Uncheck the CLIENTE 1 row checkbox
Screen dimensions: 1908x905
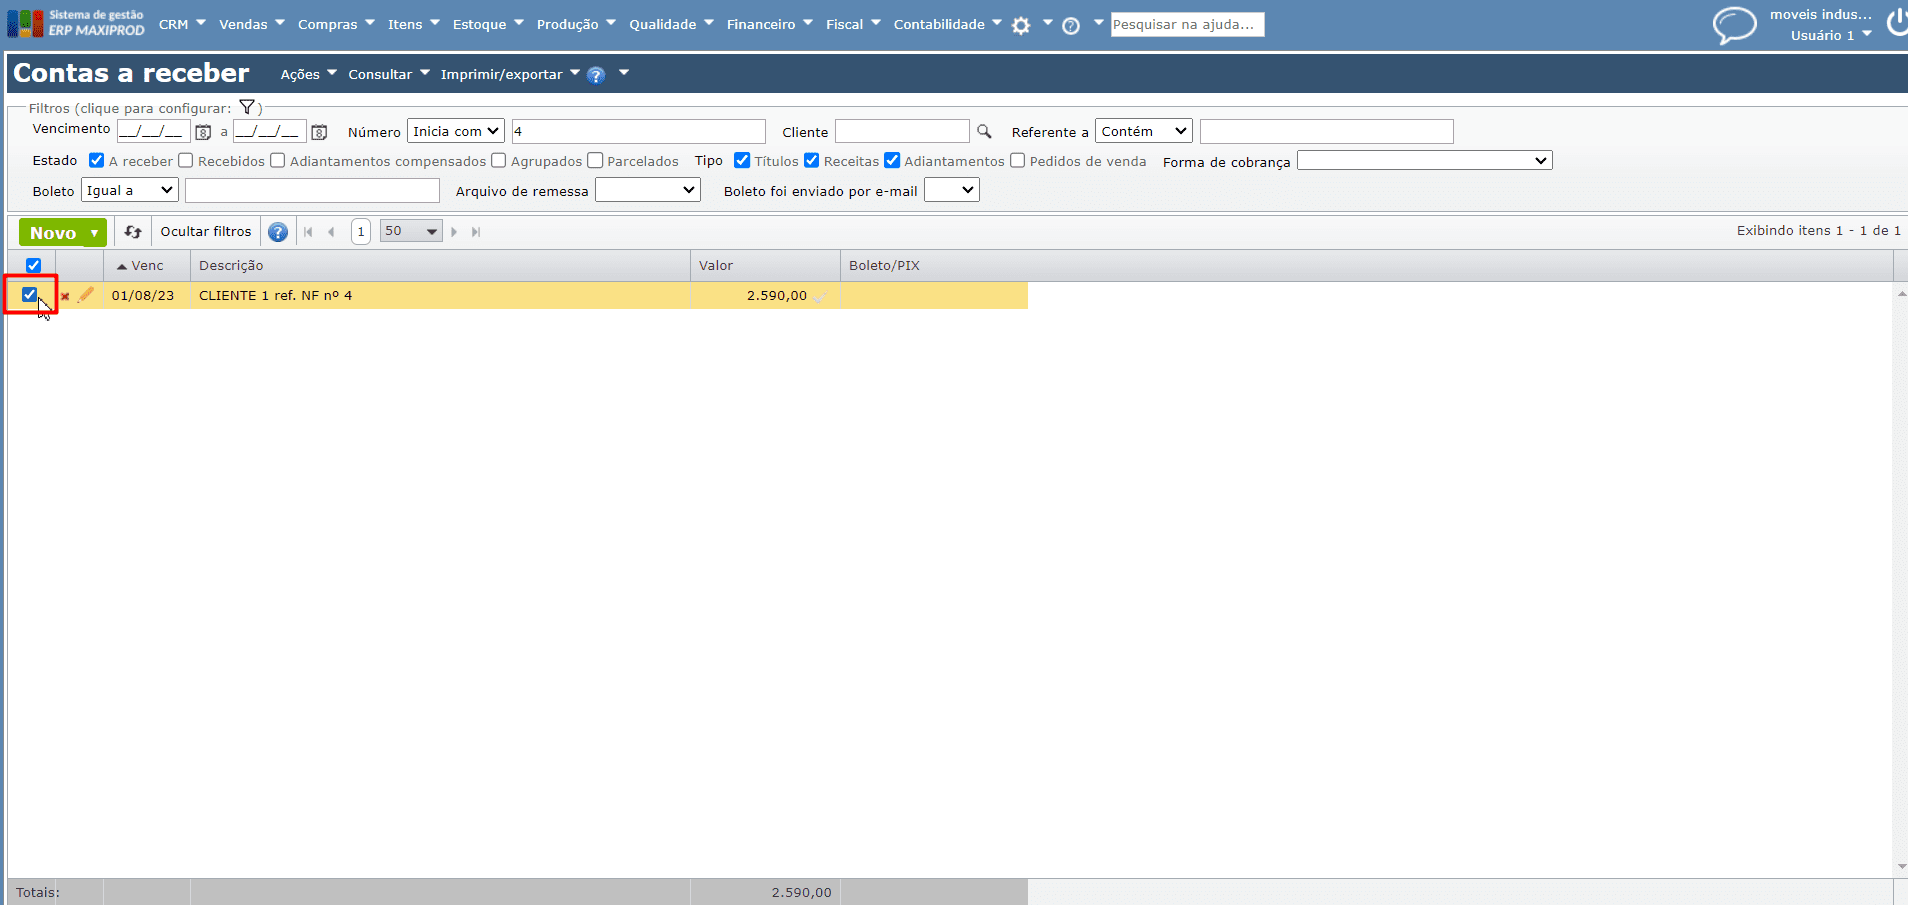[29, 294]
